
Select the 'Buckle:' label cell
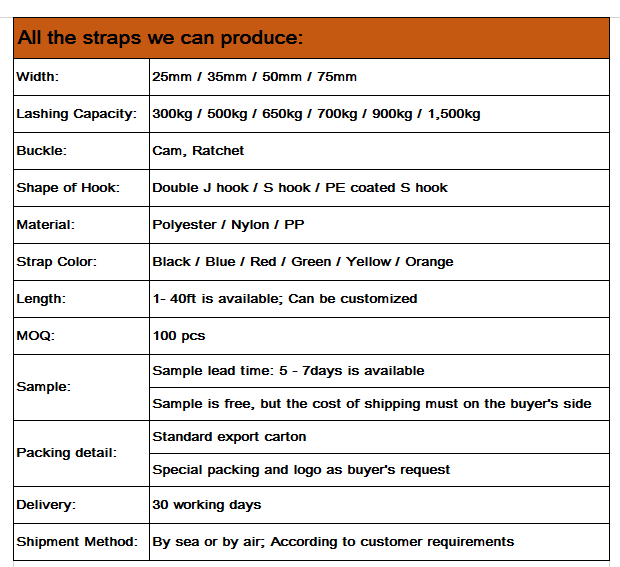pyautogui.click(x=81, y=151)
